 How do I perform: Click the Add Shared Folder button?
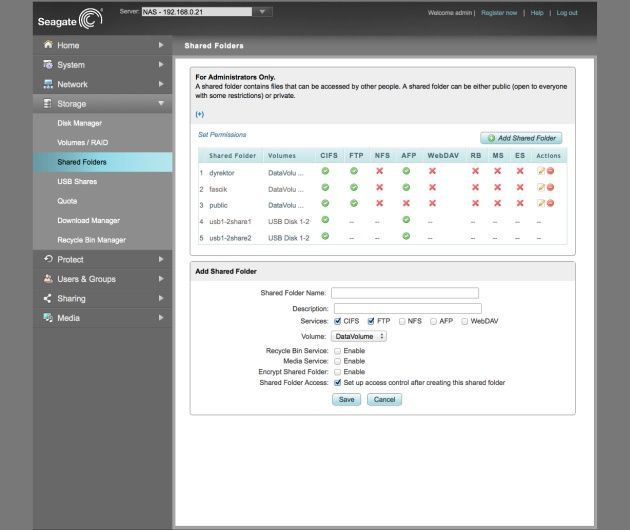[x=521, y=138]
